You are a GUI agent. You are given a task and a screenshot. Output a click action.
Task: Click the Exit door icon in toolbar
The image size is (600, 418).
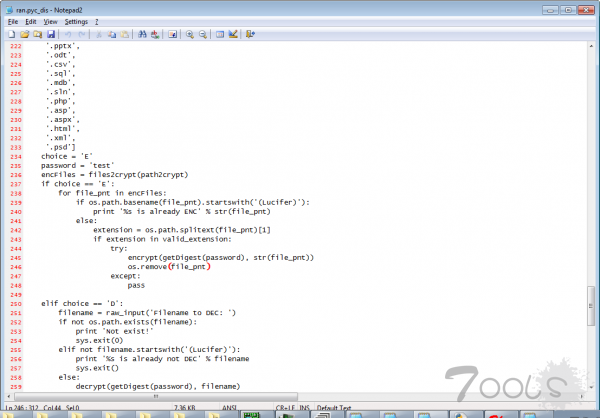point(250,33)
